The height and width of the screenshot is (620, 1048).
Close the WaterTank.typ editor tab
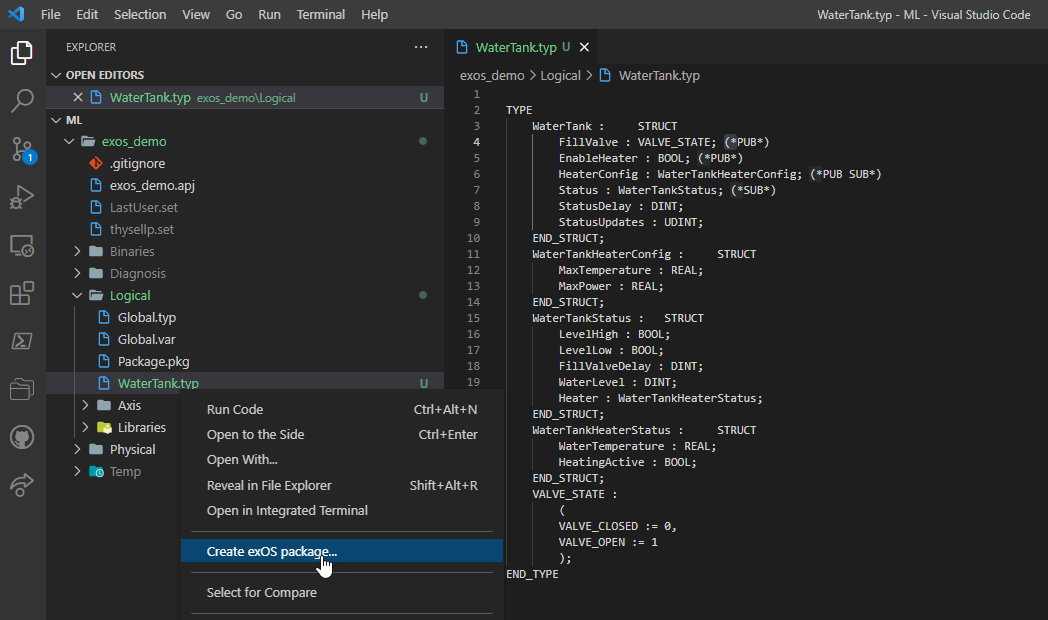[584, 47]
